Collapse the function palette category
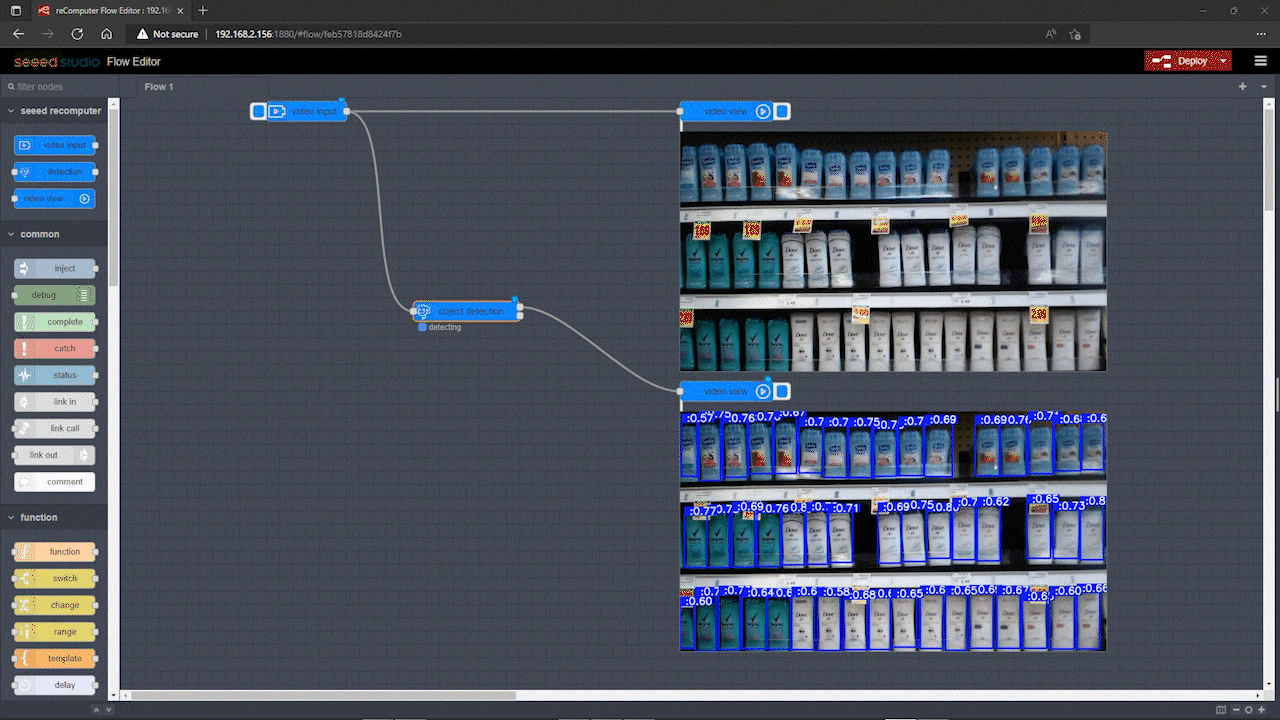The image size is (1280, 720). (x=11, y=517)
